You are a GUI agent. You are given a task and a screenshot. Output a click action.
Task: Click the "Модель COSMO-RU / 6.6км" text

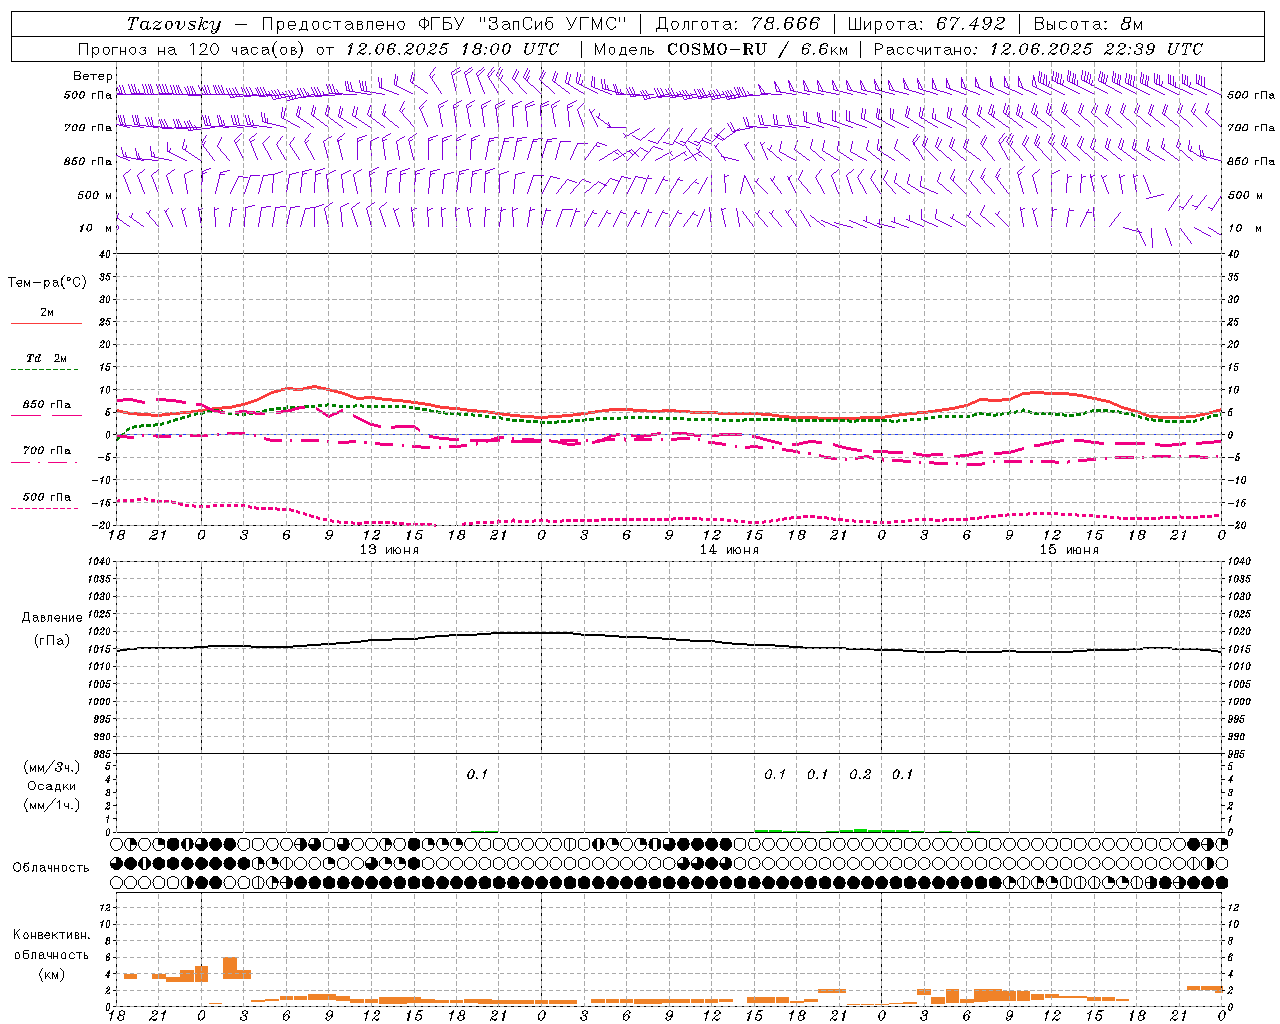[721, 49]
